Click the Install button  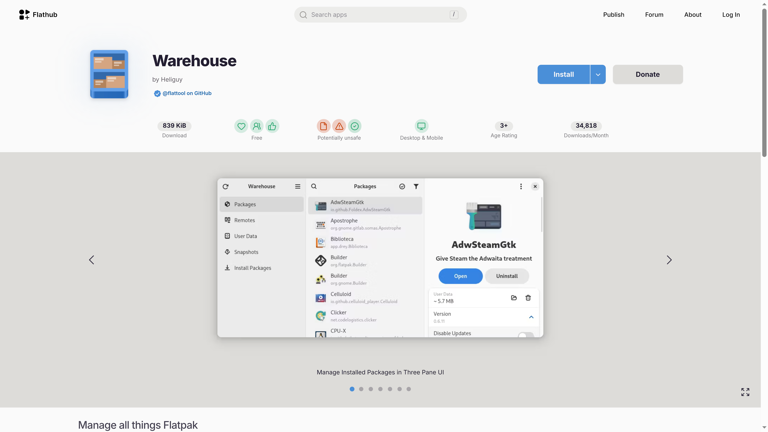564,74
